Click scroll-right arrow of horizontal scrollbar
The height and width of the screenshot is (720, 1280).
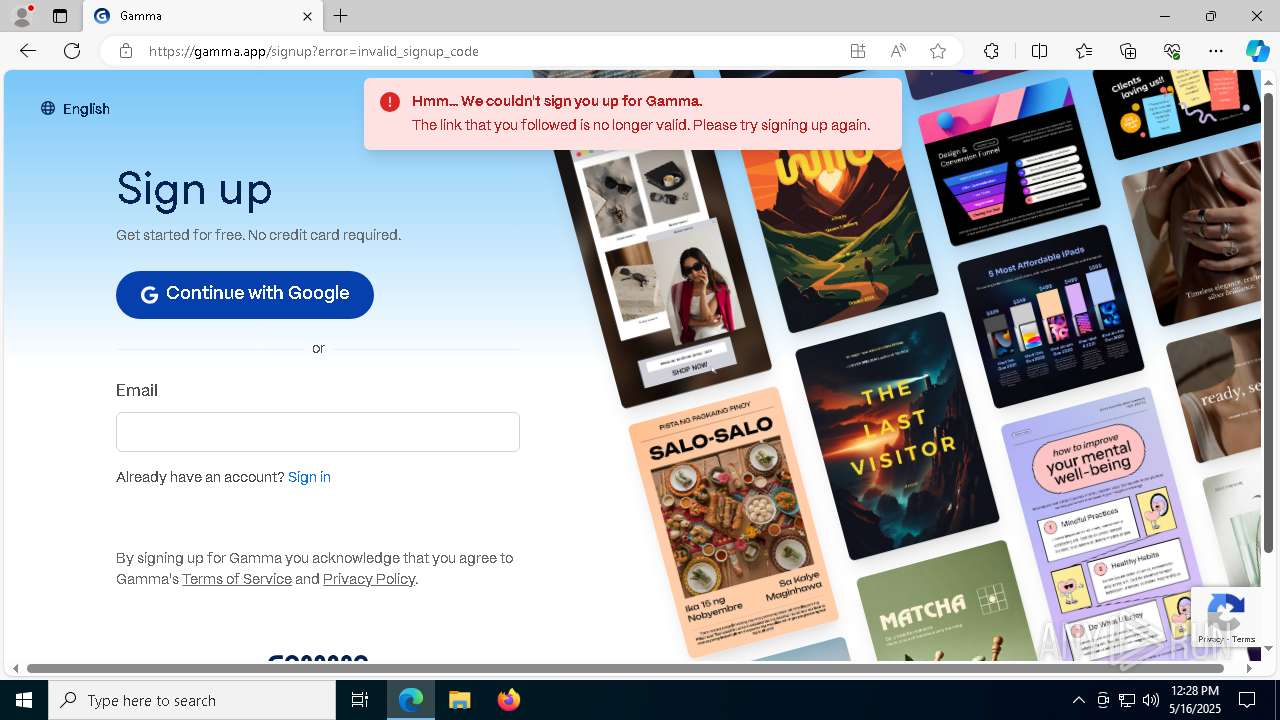tap(1249, 668)
